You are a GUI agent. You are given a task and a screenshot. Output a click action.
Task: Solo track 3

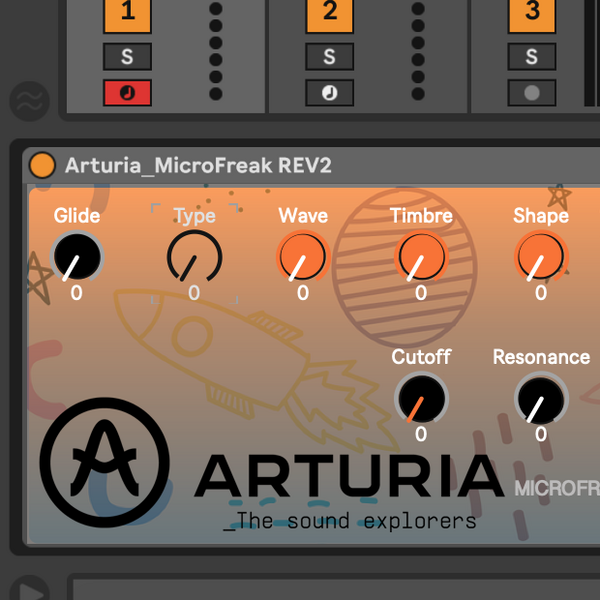[532, 57]
